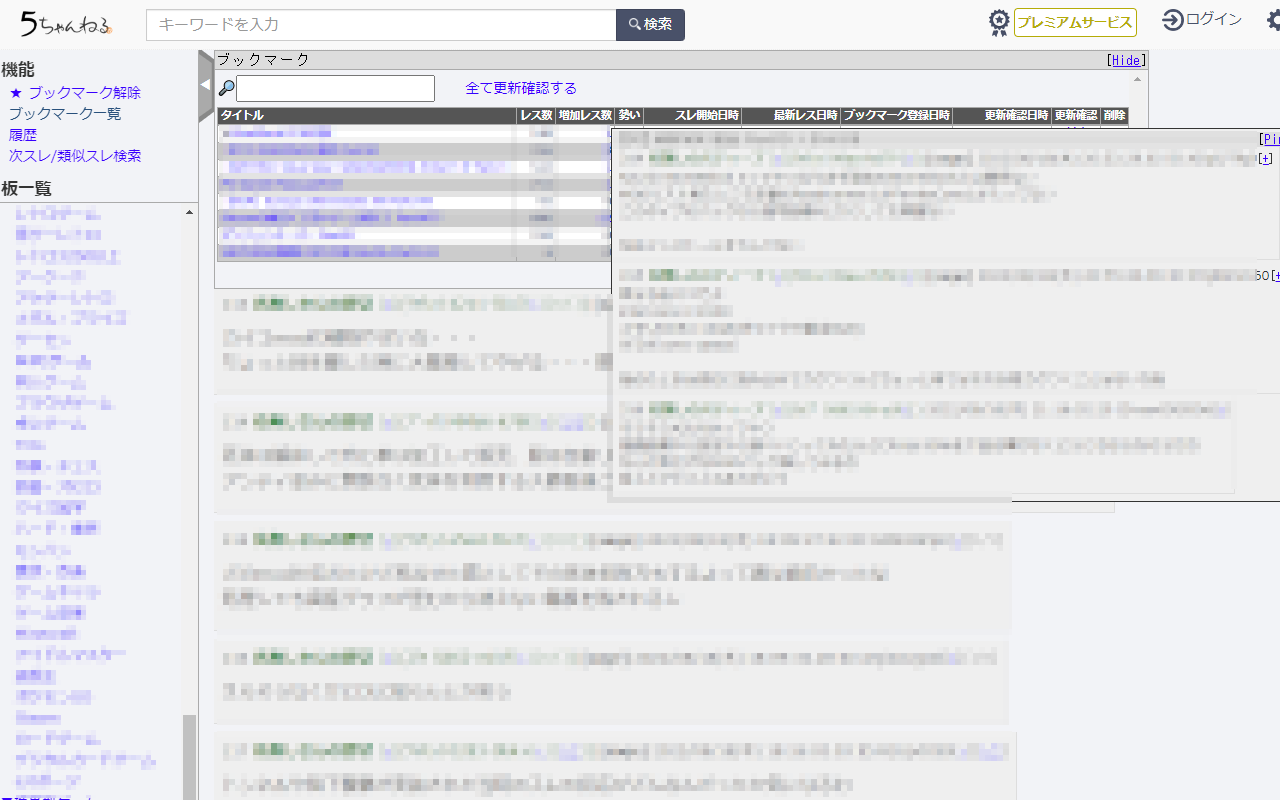
Task: Click the bookmark panel scroll-up arrow
Action: (1137, 77)
